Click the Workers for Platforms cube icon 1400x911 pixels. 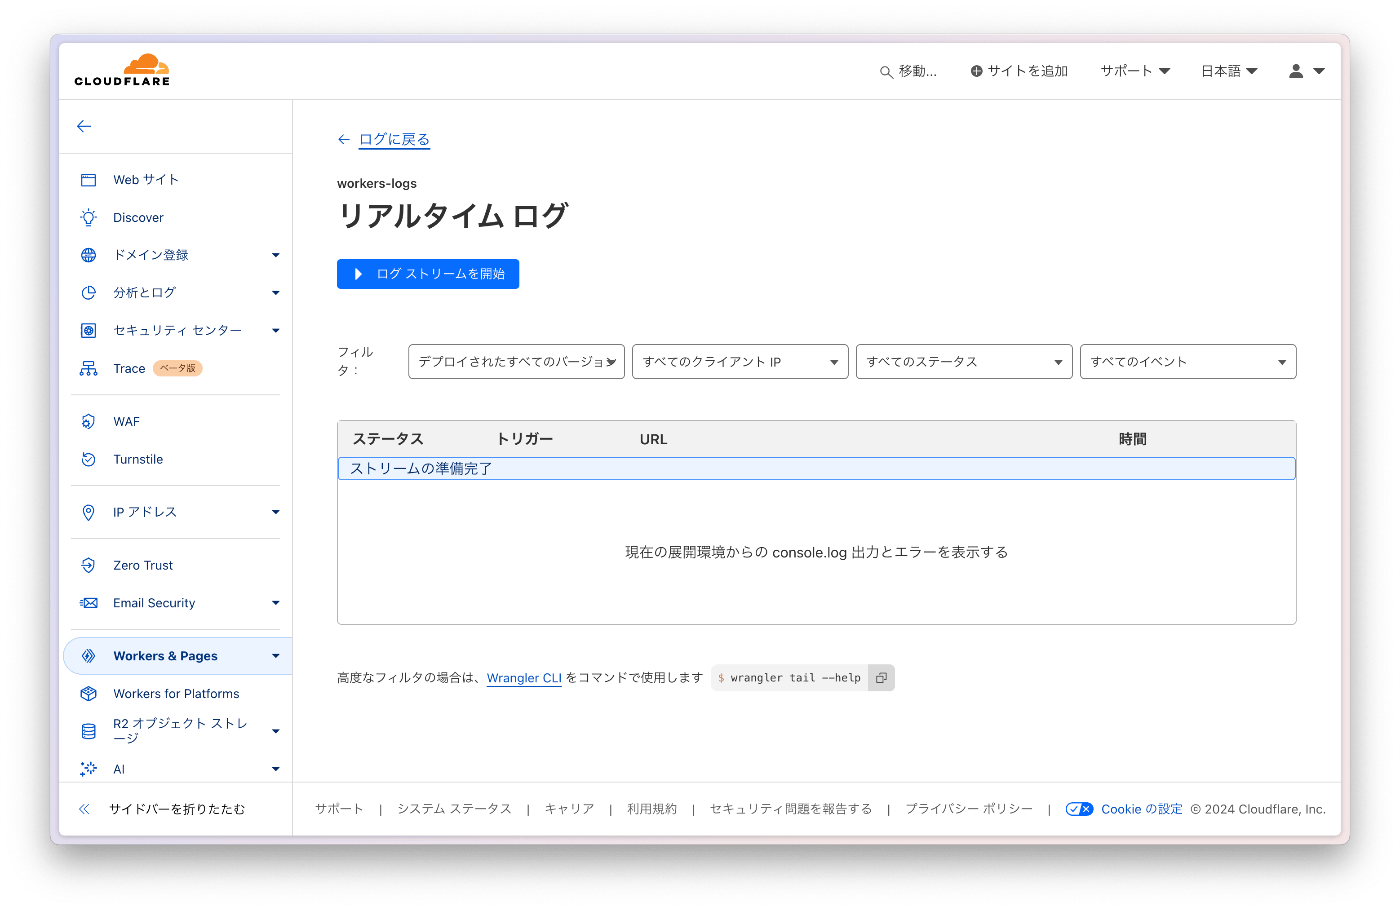pos(88,693)
